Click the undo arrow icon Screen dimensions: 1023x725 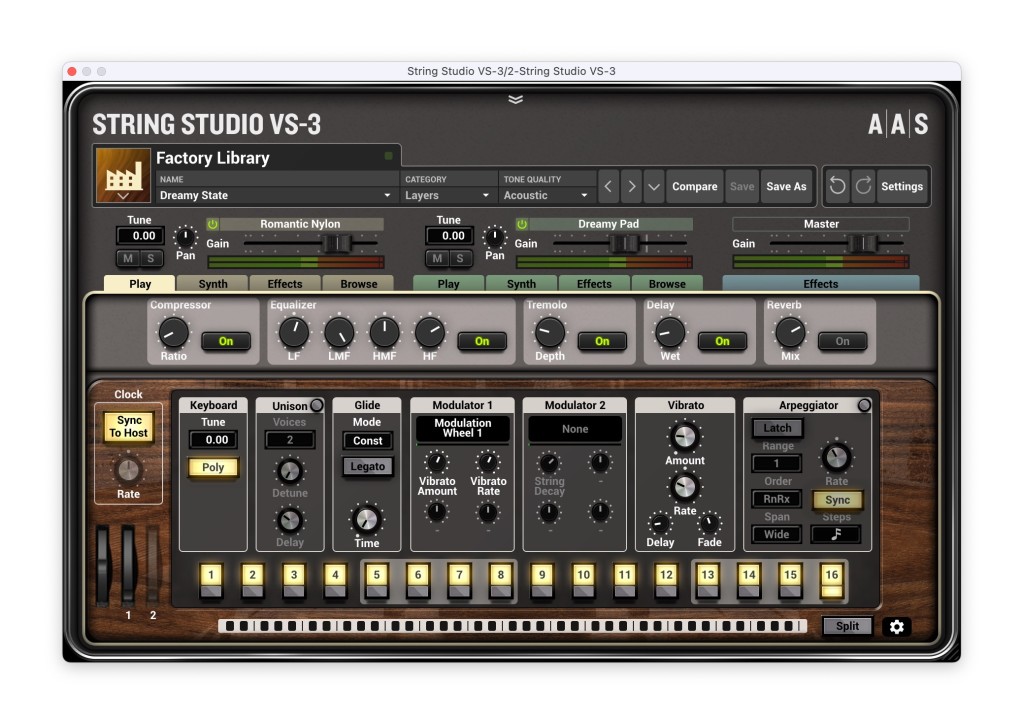tap(837, 187)
